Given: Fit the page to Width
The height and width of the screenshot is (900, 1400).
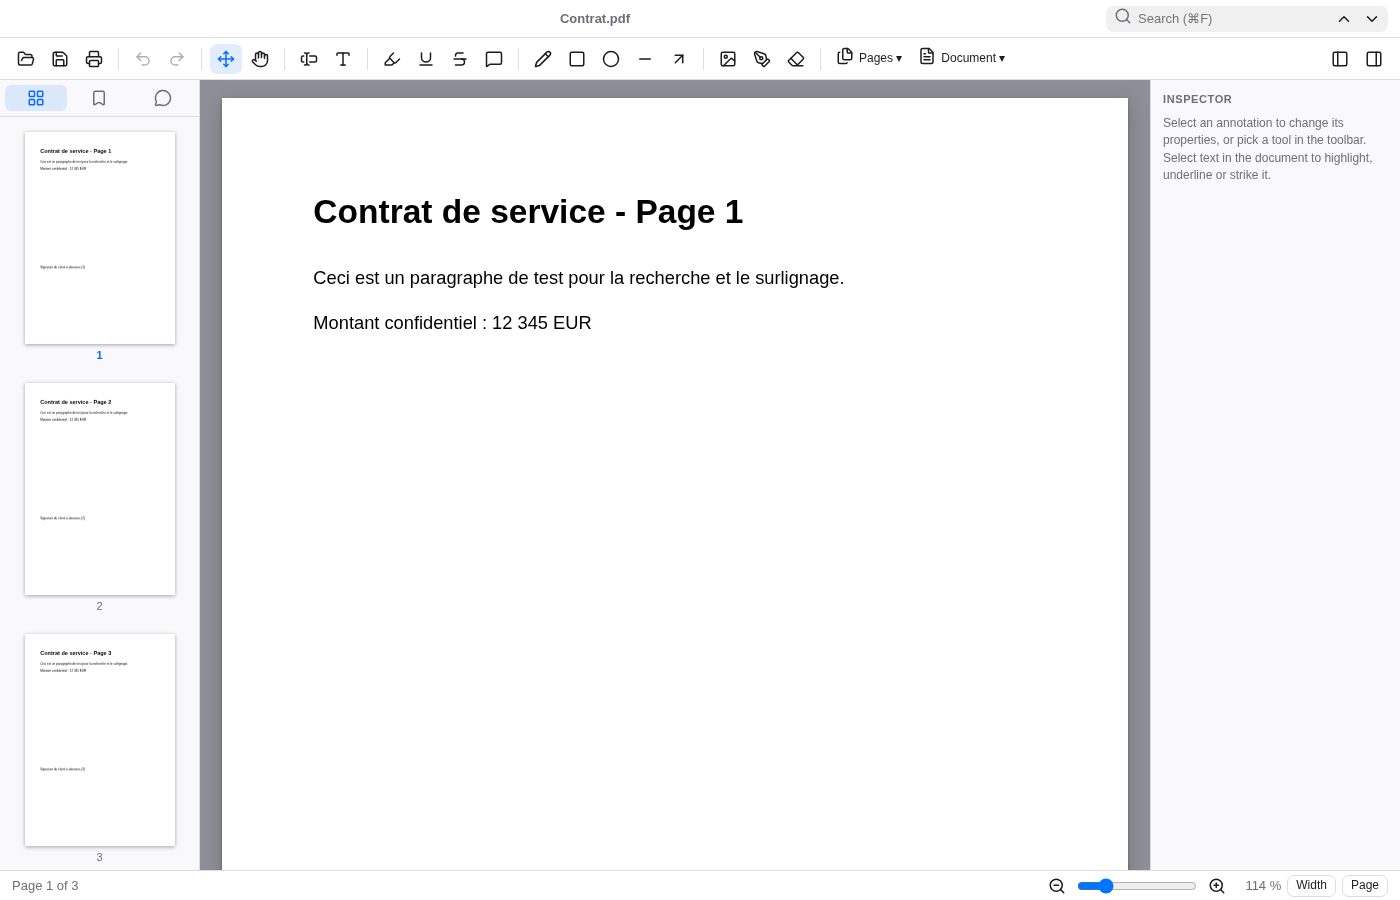Looking at the screenshot, I should click(x=1311, y=885).
